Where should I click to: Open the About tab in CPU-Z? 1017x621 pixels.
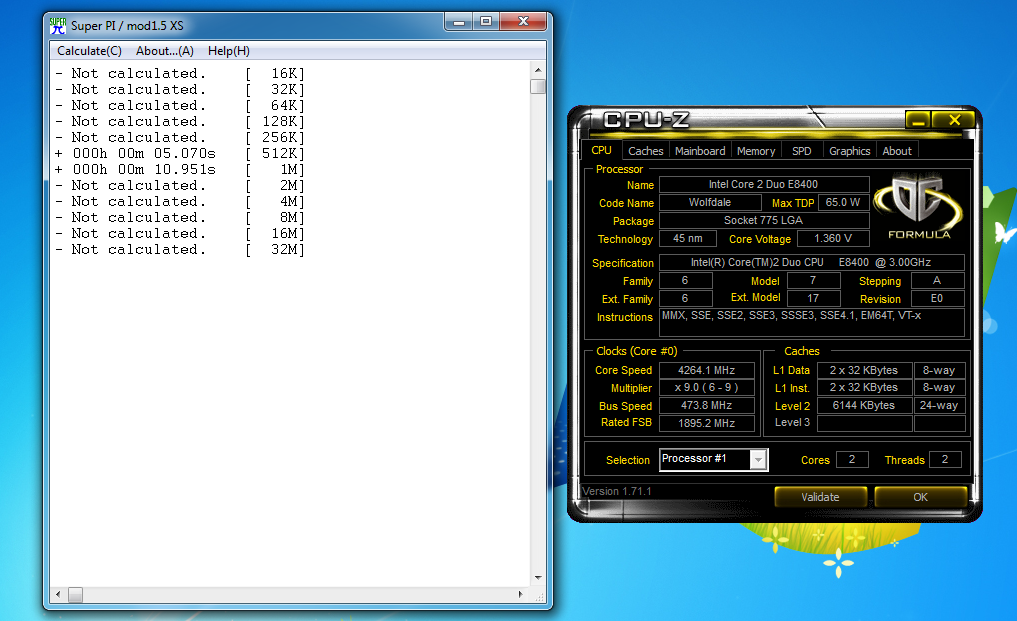pyautogui.click(x=896, y=151)
